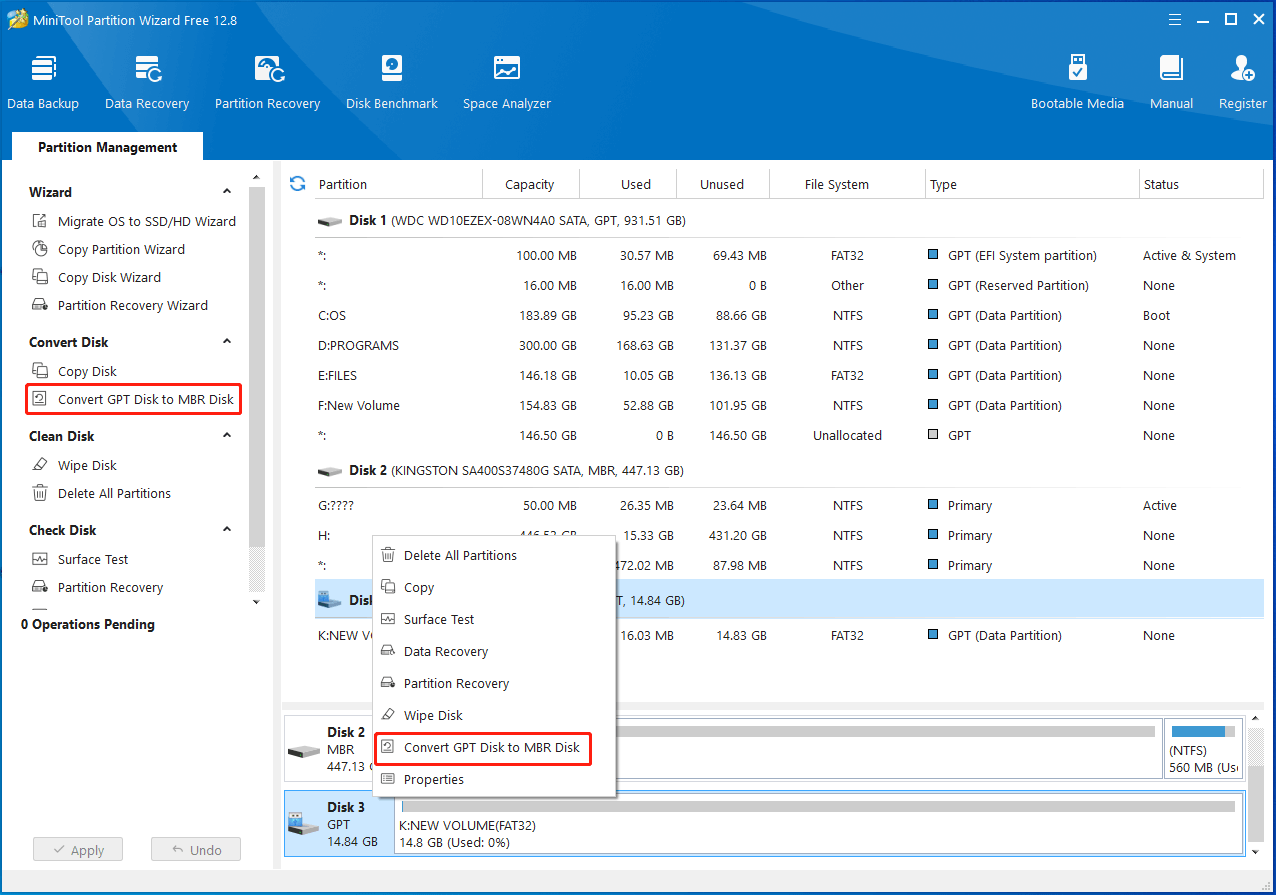Sort by the Status column header
Viewport: 1276px width, 895px height.
pyautogui.click(x=1200, y=184)
